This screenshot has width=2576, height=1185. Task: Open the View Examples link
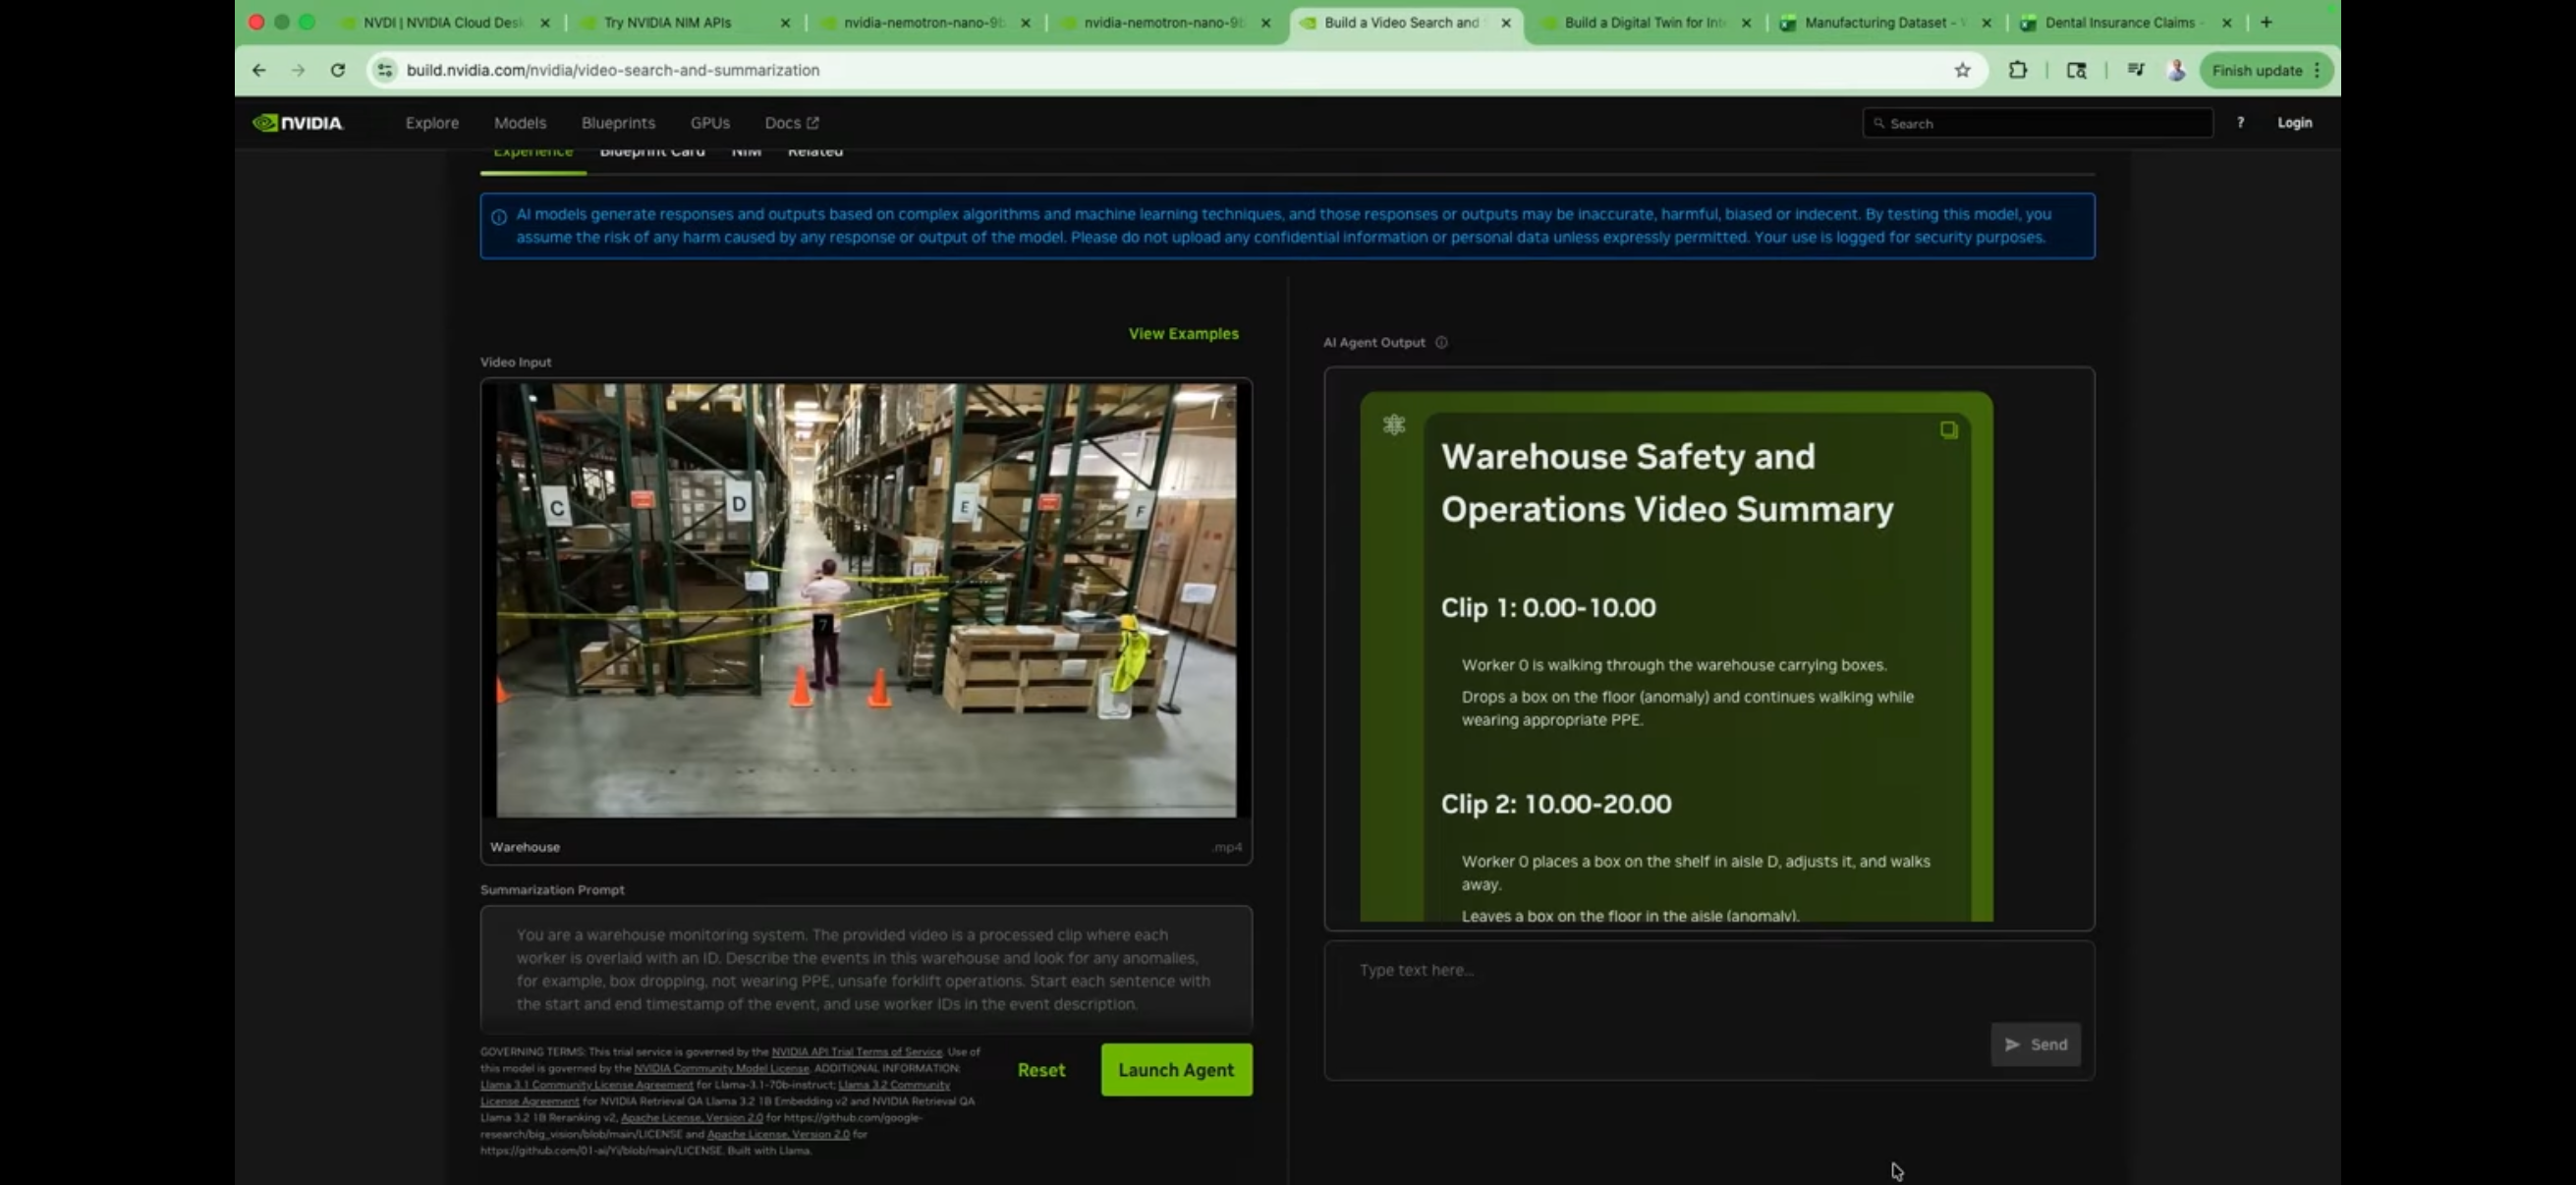[1183, 334]
